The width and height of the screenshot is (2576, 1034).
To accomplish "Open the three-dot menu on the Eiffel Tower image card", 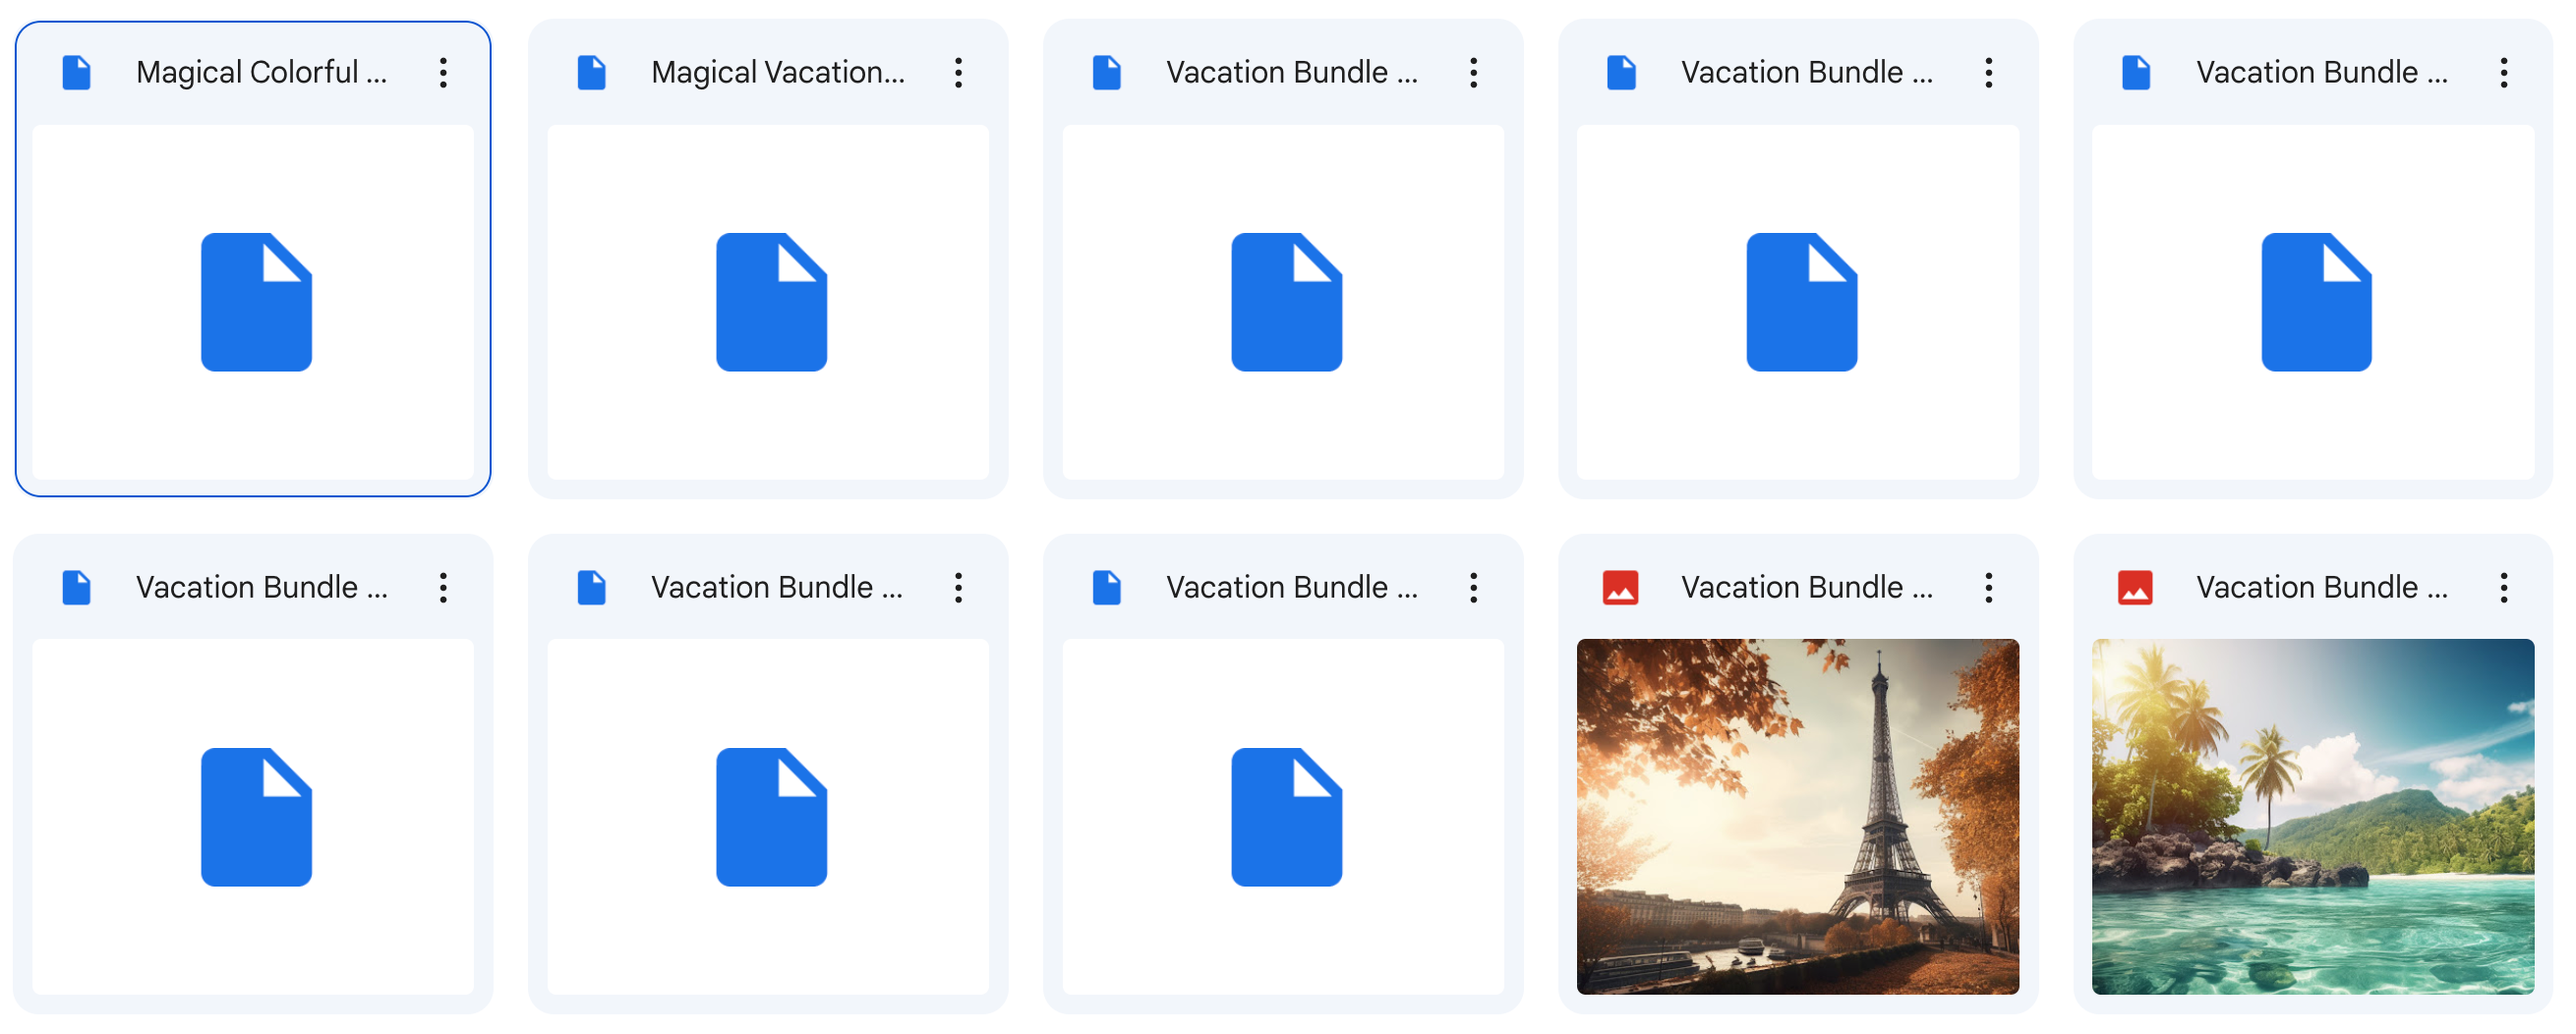I will coord(1988,588).
